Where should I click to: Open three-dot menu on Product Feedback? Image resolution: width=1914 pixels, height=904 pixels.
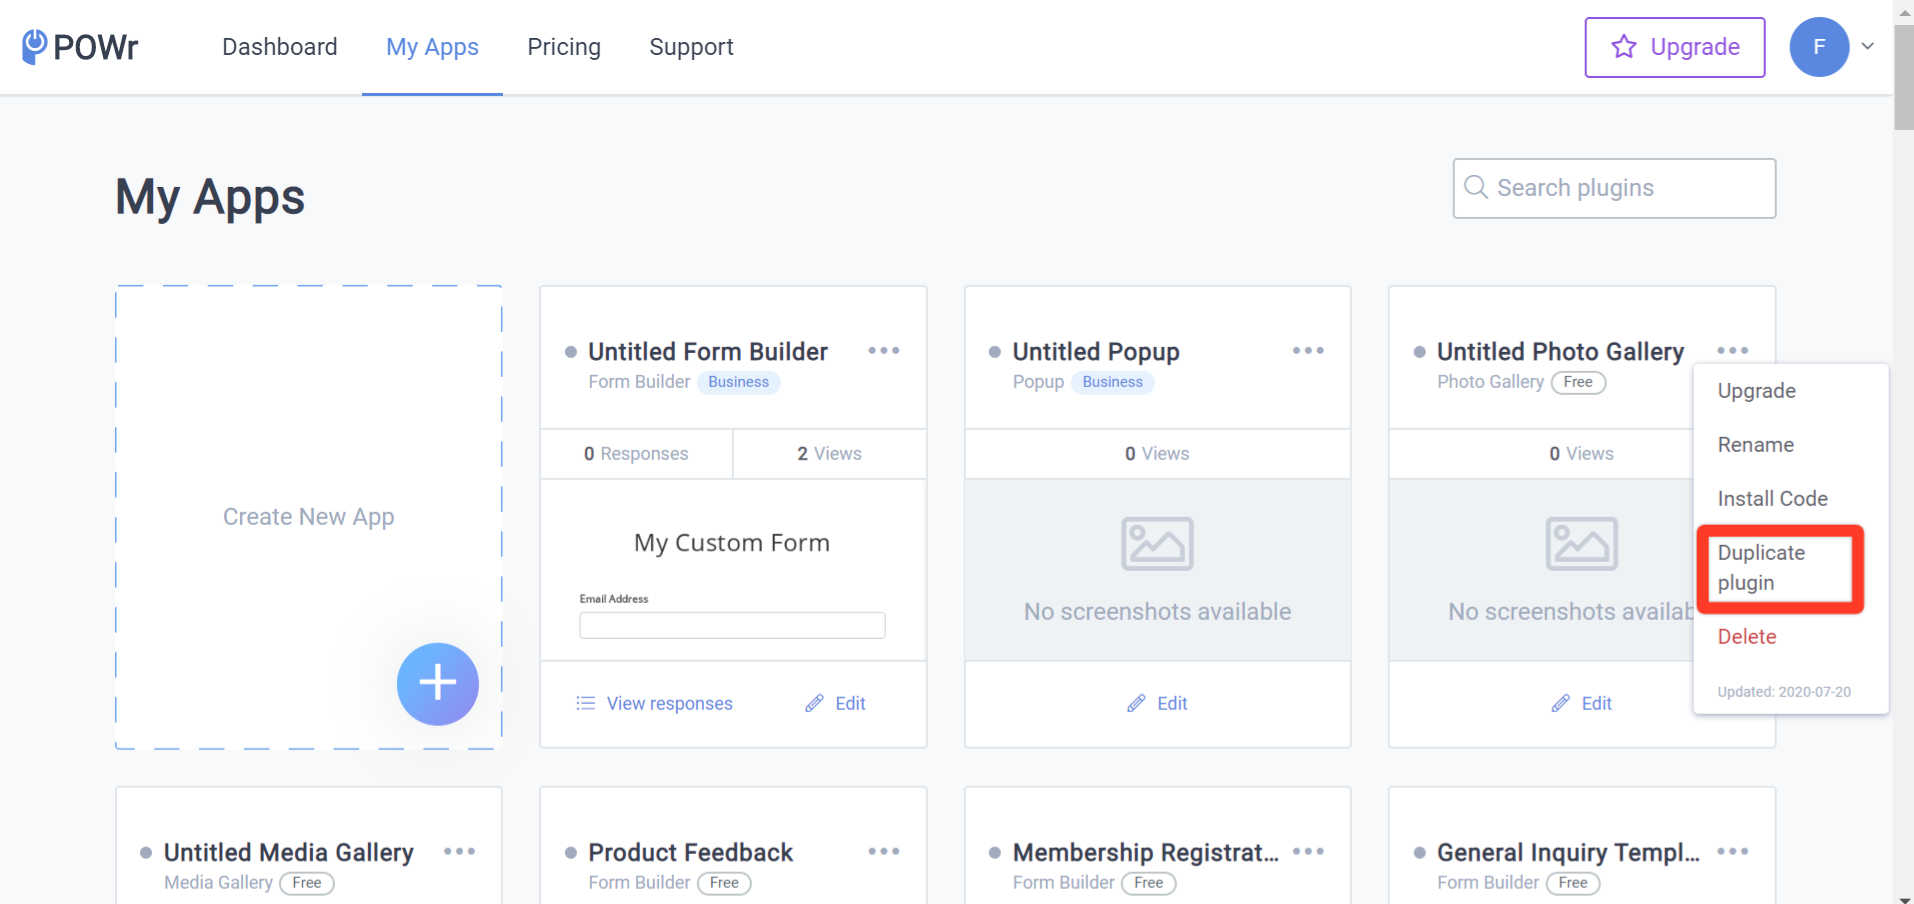tap(884, 852)
